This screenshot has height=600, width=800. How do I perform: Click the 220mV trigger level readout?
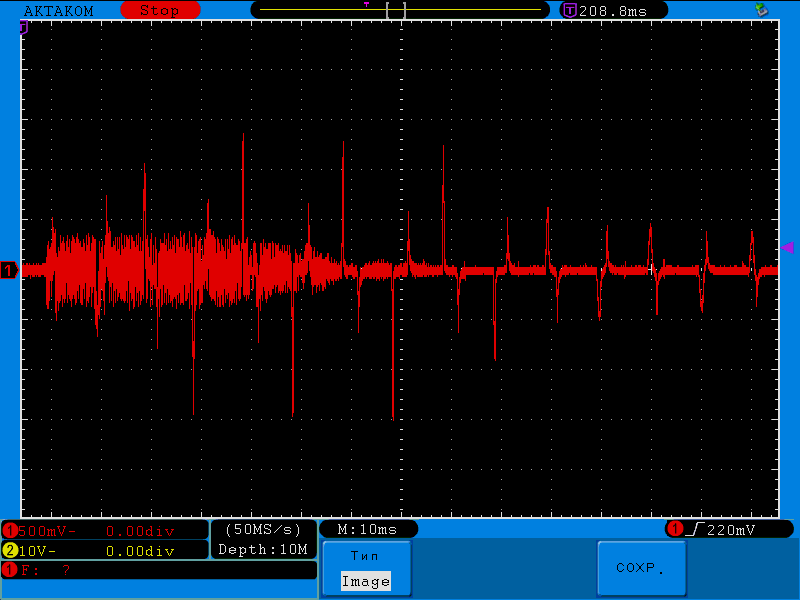coord(731,530)
